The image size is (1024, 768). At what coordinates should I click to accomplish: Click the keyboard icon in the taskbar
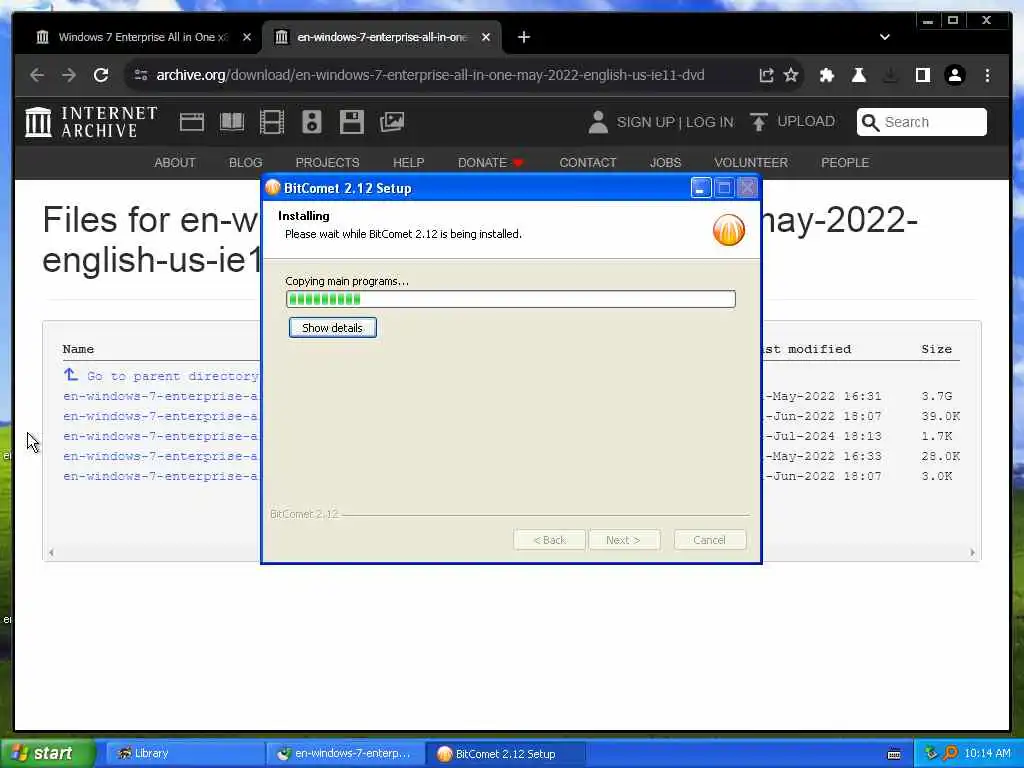[894, 754]
